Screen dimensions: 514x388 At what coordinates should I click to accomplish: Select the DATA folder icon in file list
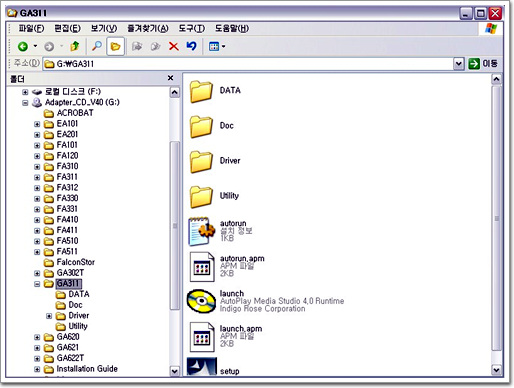point(201,91)
